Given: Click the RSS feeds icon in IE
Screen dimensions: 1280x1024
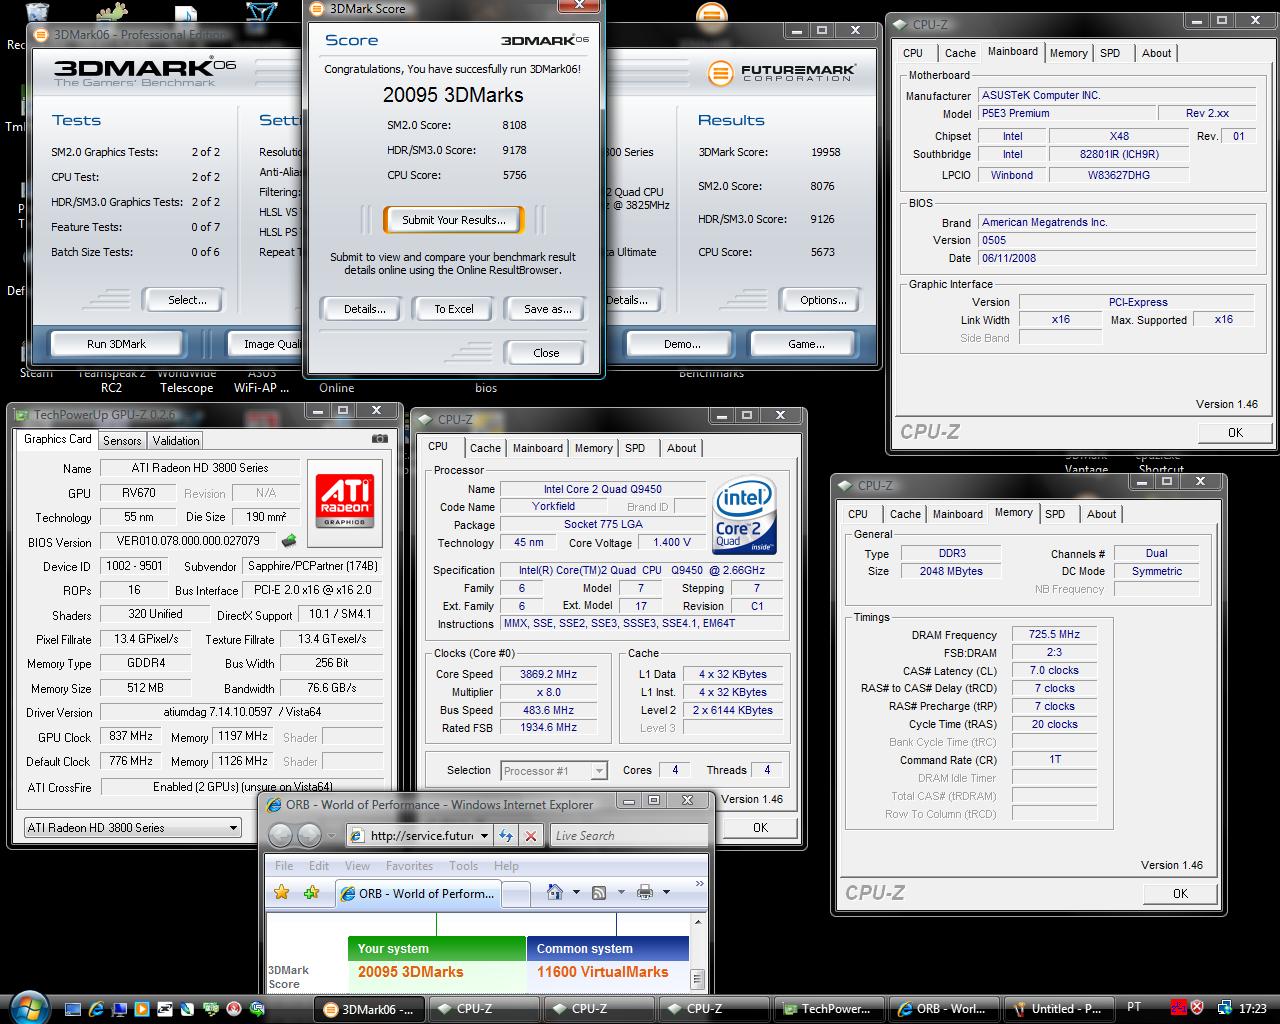Looking at the screenshot, I should 599,892.
